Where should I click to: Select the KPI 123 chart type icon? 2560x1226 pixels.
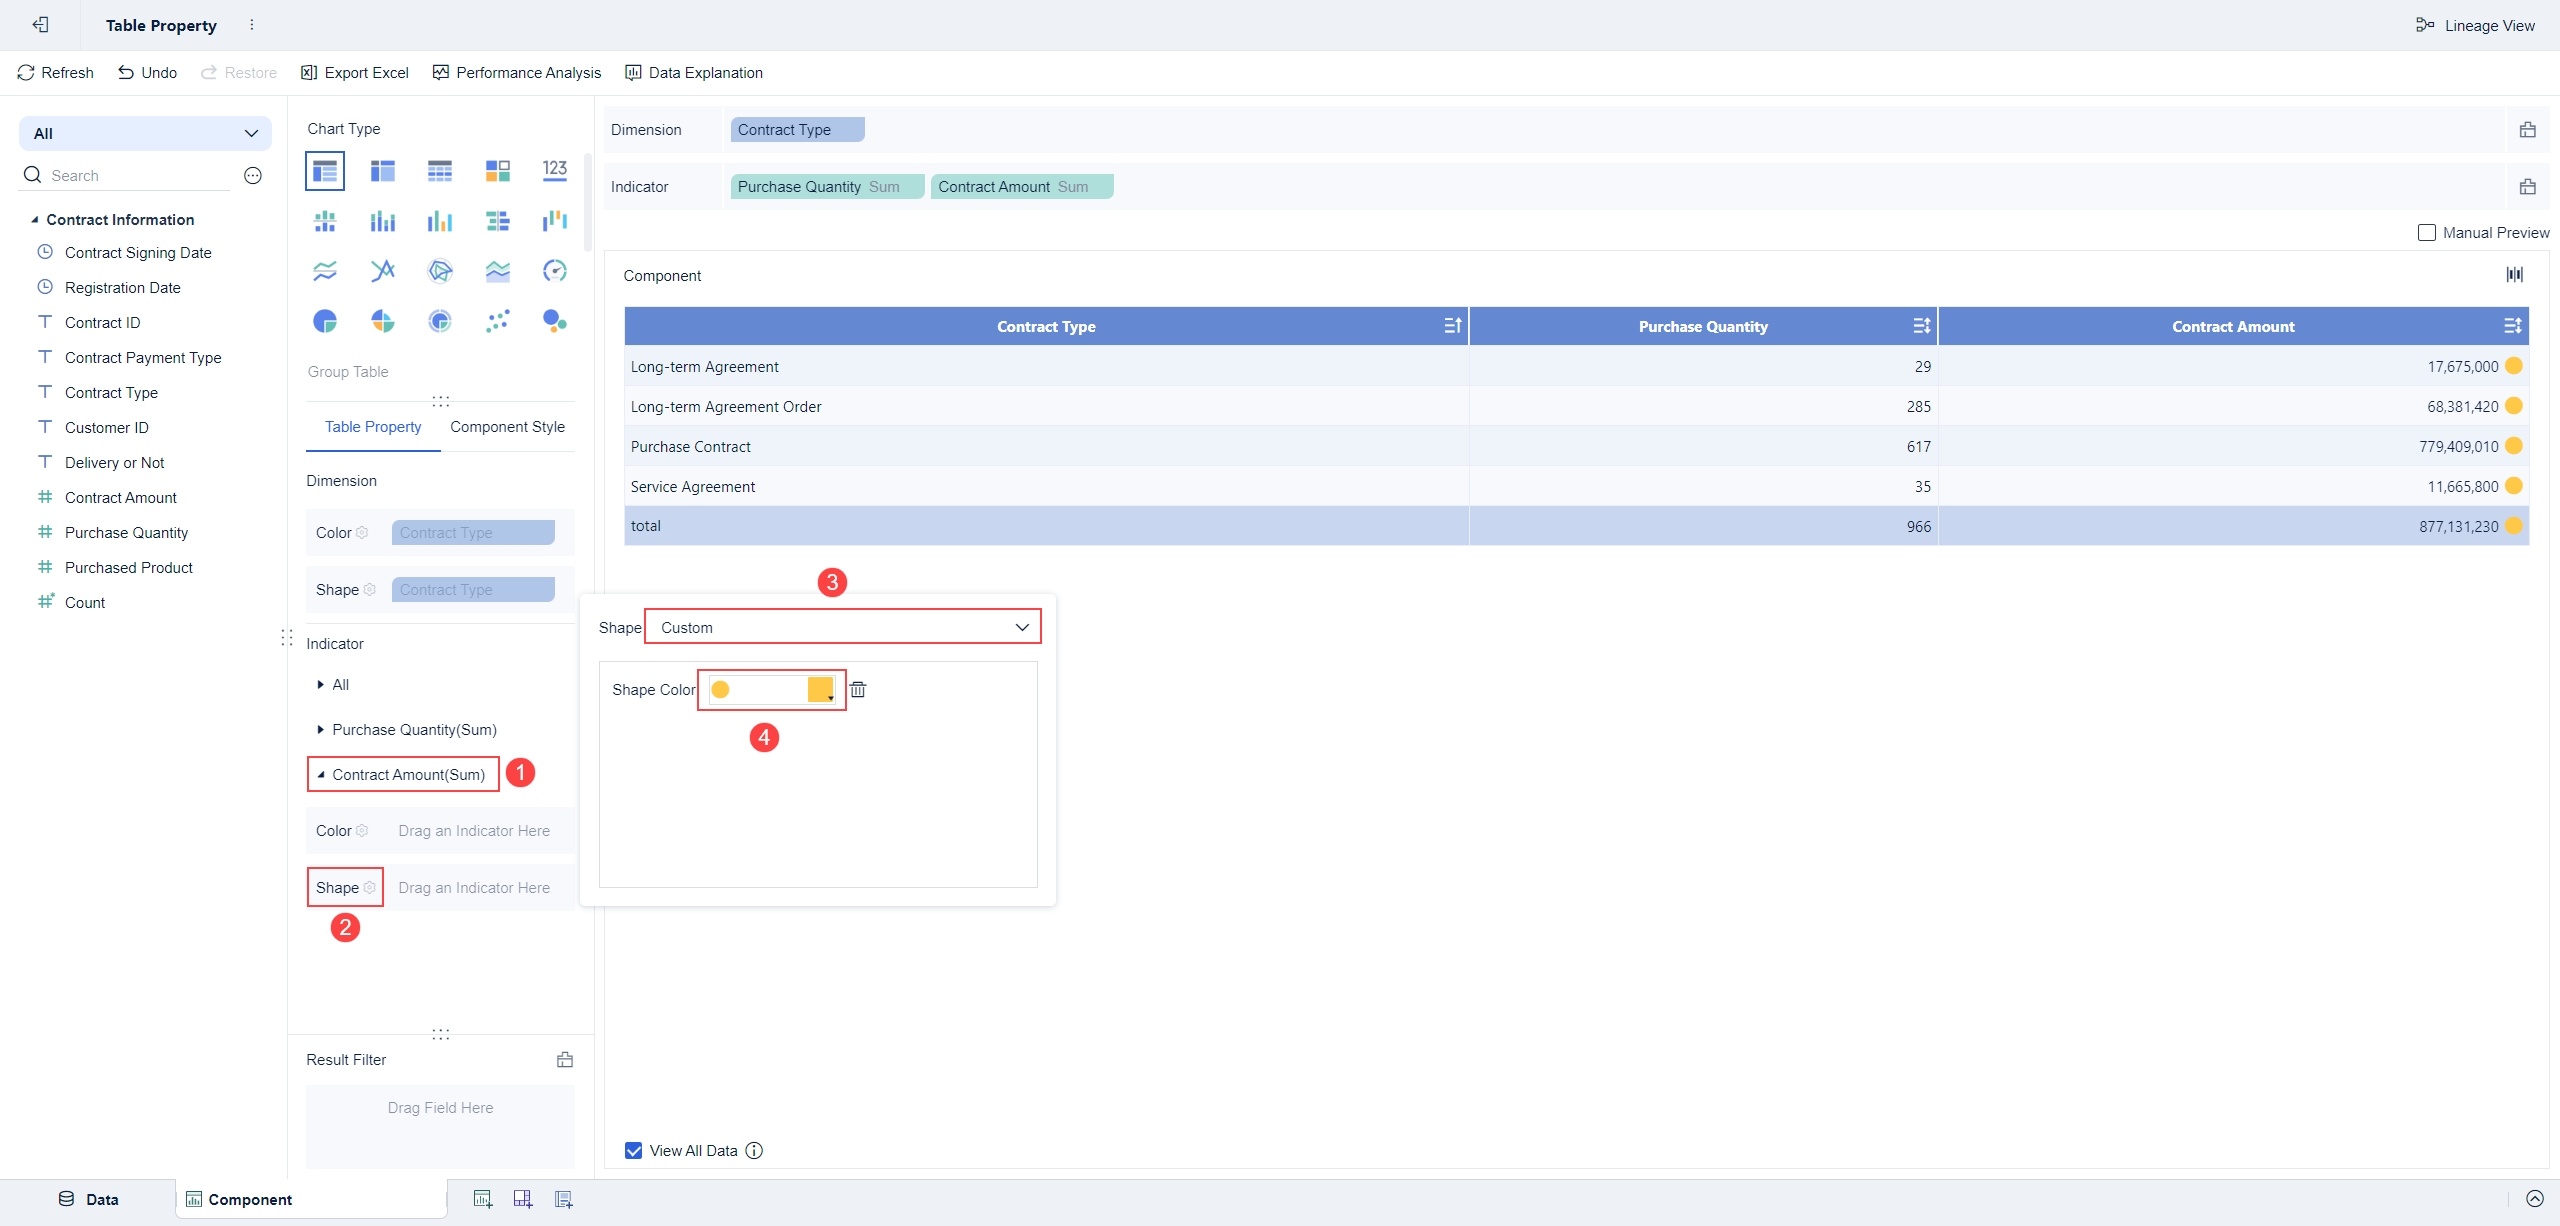pyautogui.click(x=554, y=171)
